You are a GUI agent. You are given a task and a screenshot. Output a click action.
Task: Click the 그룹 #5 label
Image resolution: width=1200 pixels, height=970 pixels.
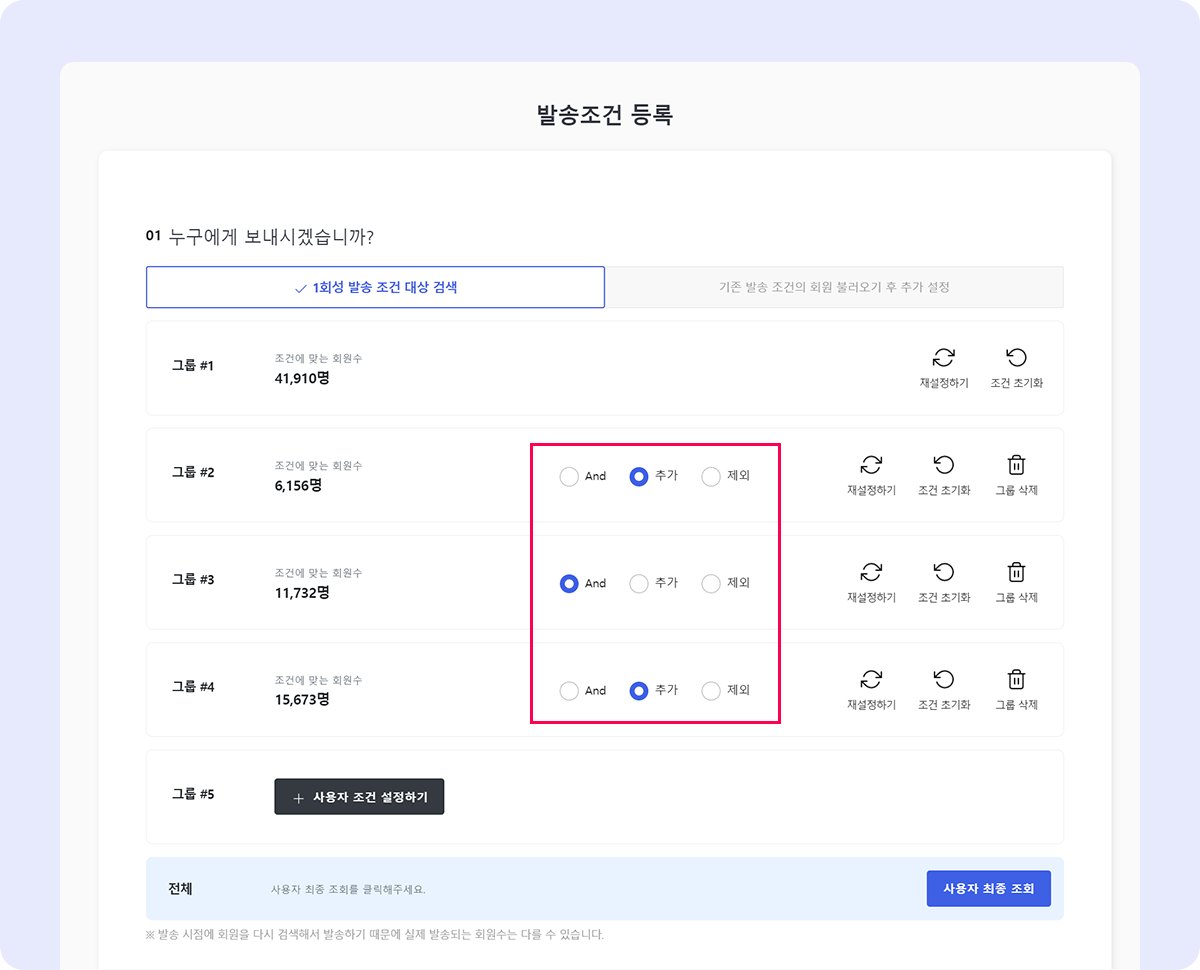coord(193,794)
